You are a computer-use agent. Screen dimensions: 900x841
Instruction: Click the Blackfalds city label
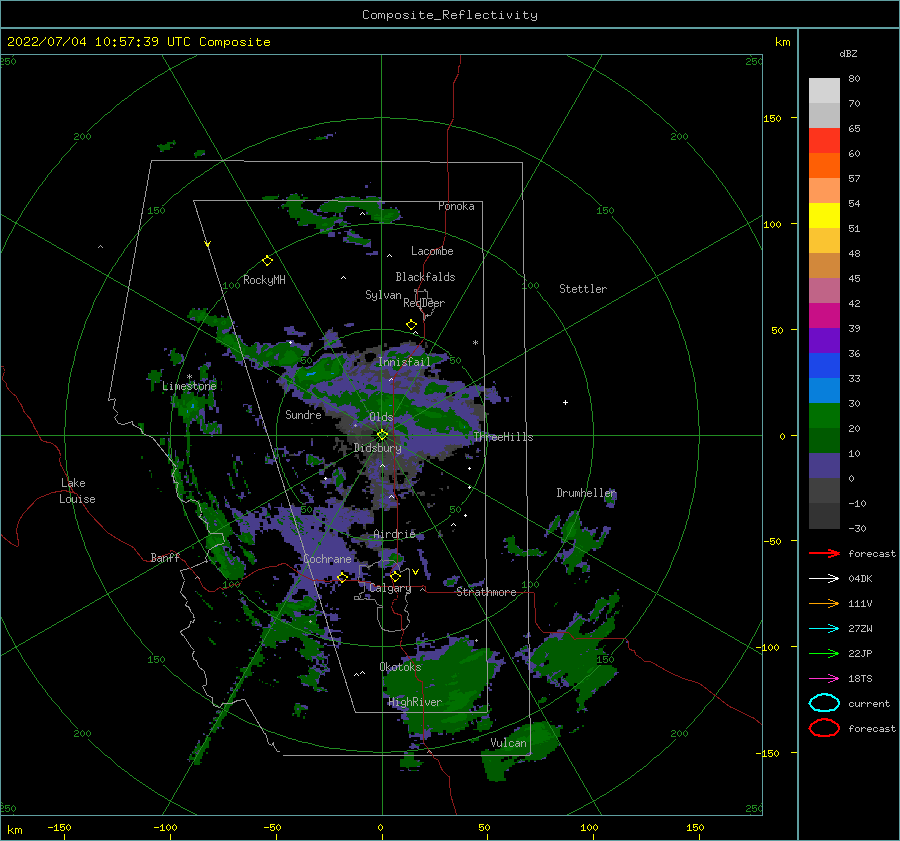pyautogui.click(x=425, y=277)
